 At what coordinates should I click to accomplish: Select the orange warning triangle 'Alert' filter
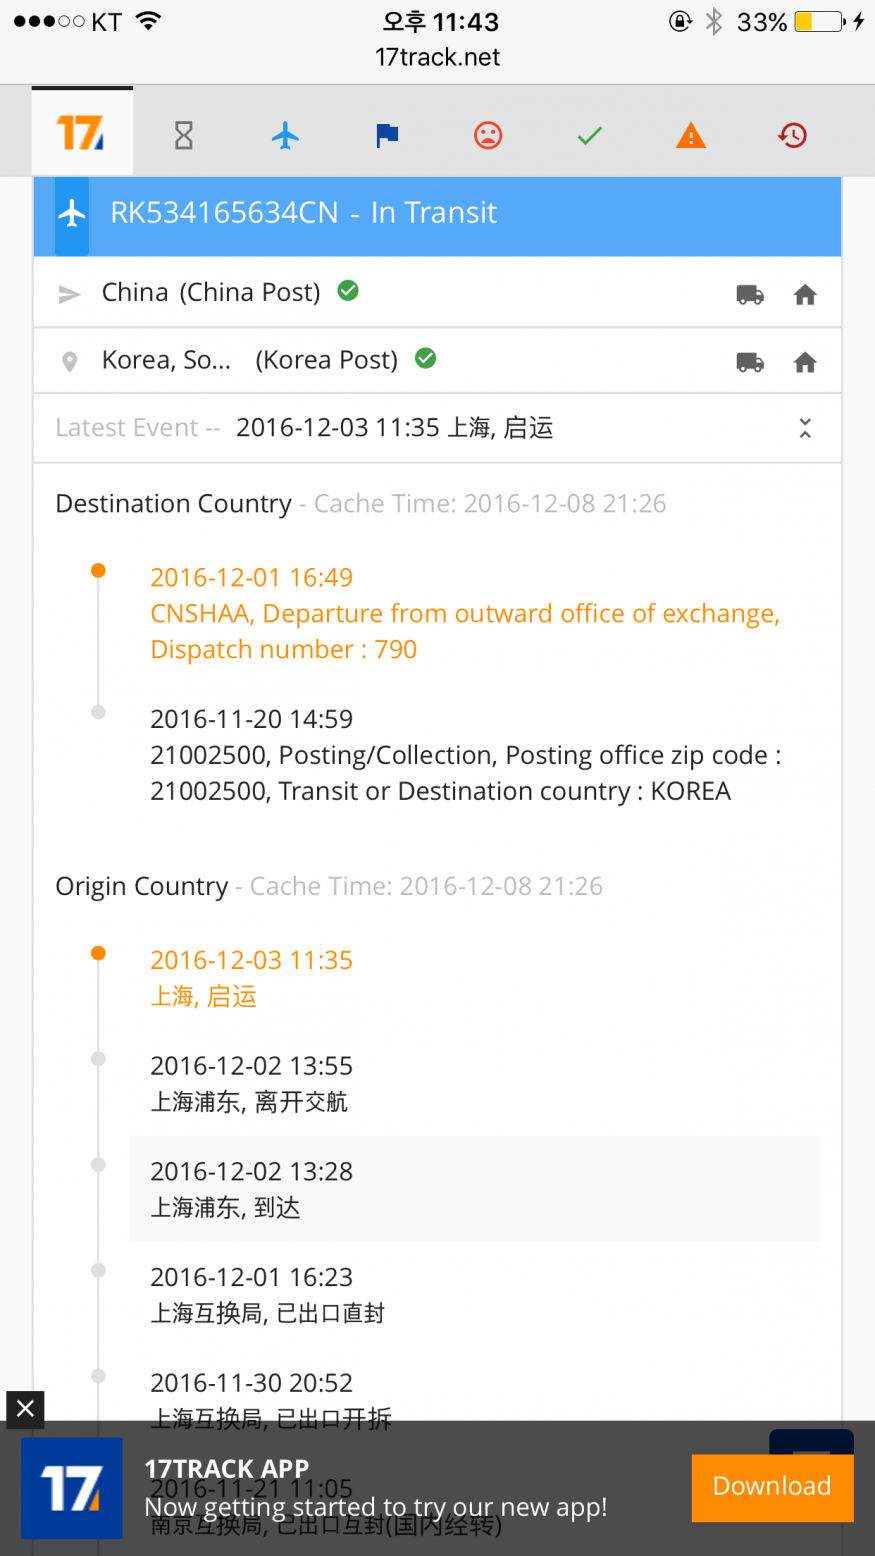691,135
